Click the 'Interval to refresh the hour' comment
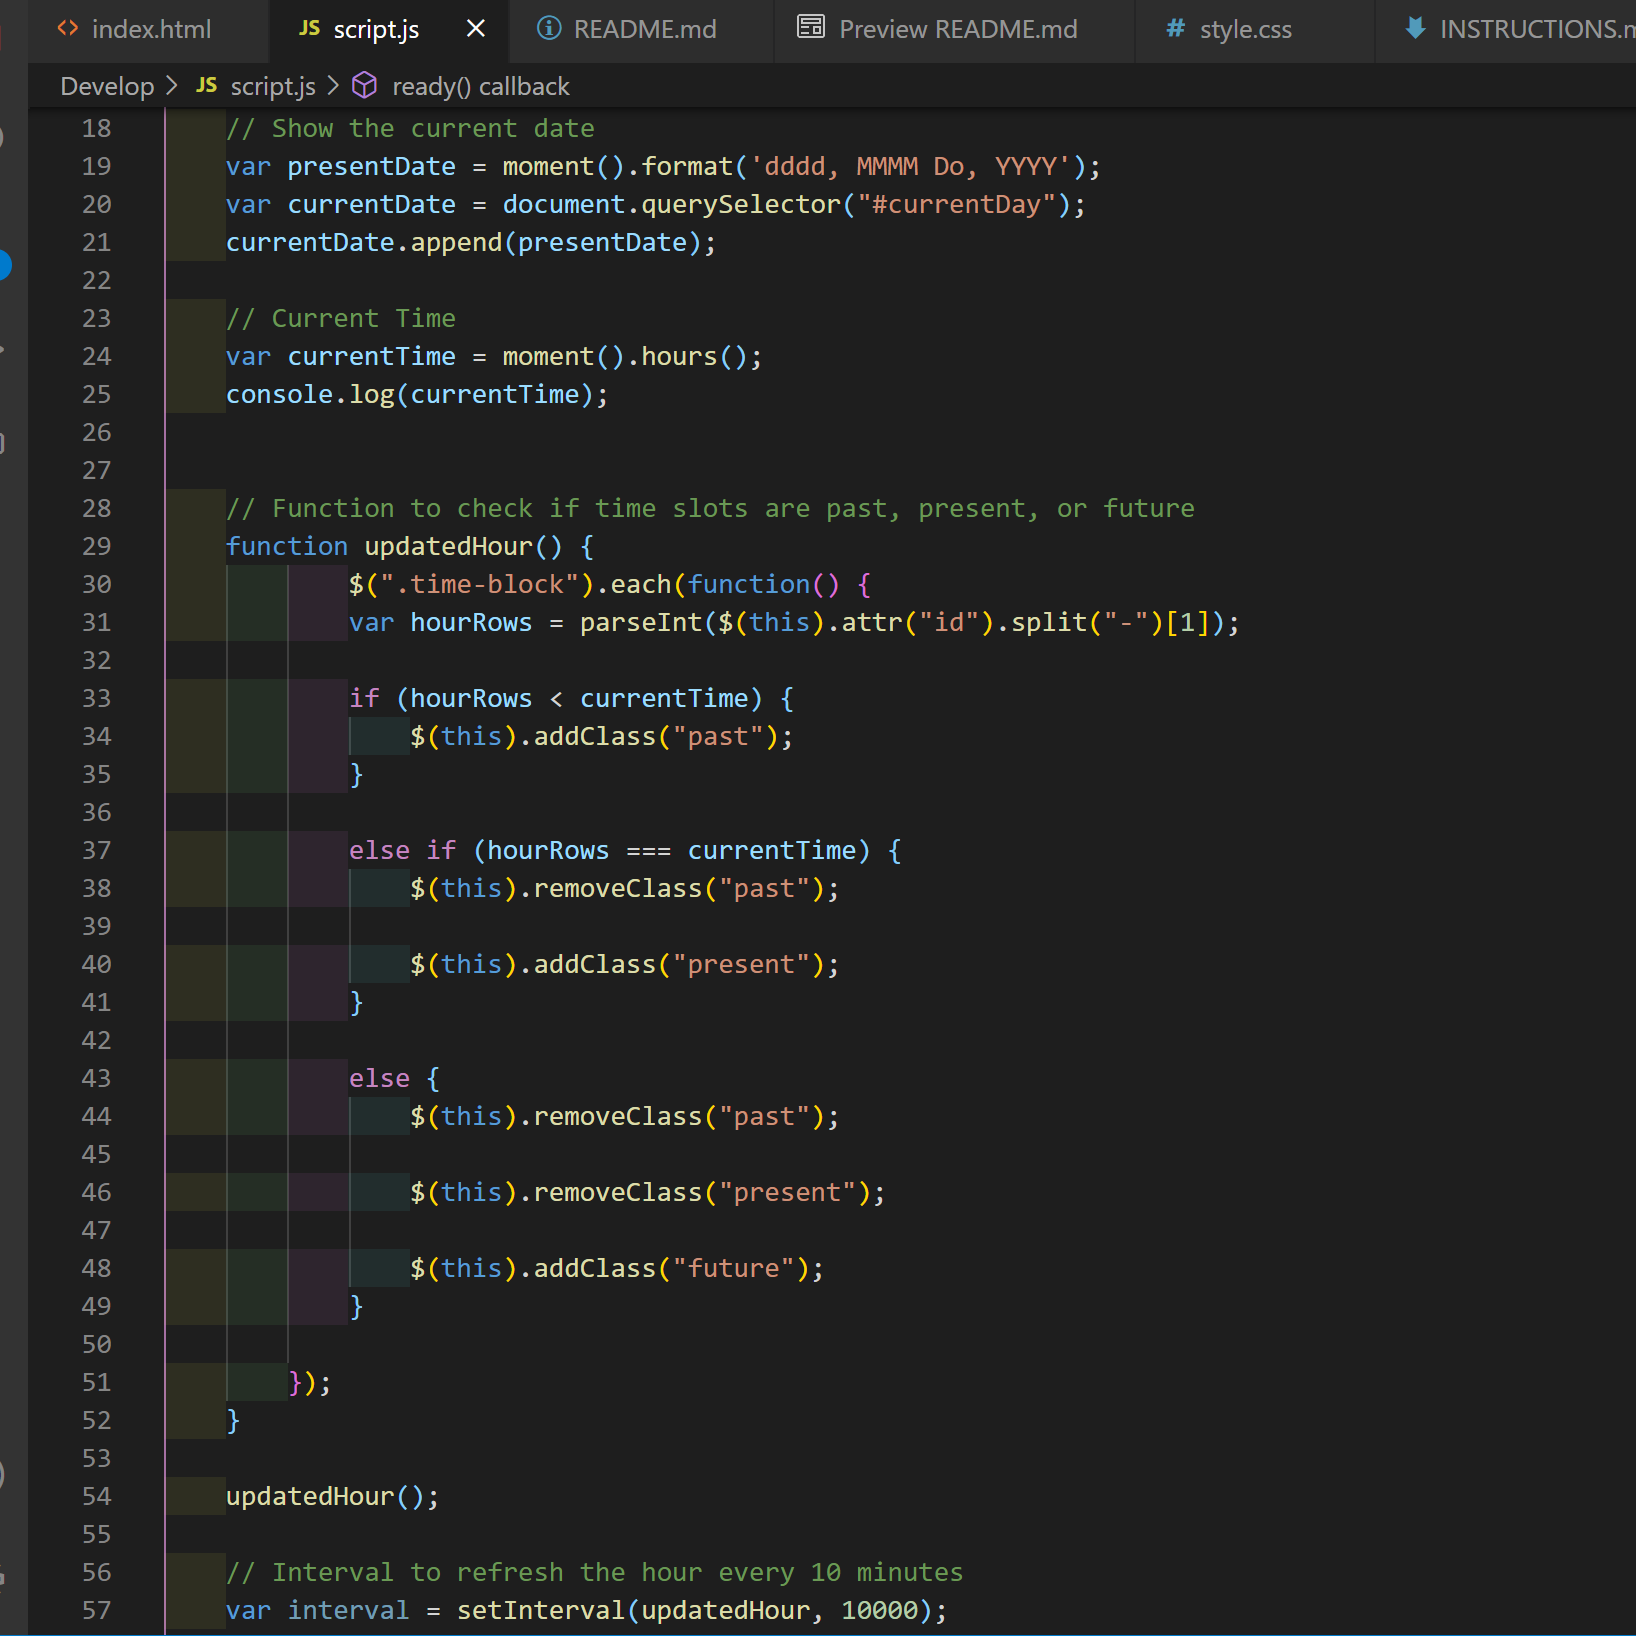The width and height of the screenshot is (1636, 1636). pos(595,1573)
